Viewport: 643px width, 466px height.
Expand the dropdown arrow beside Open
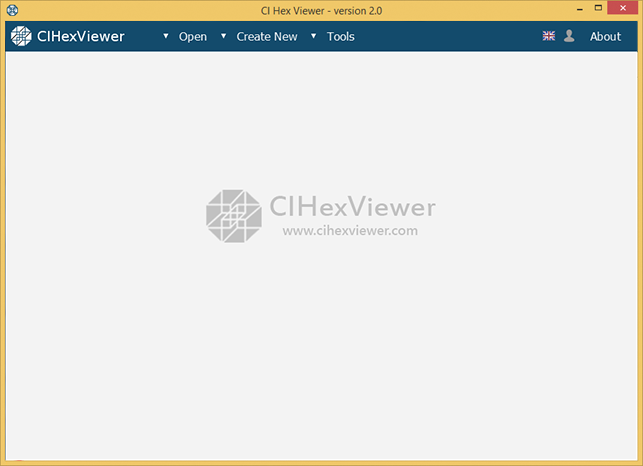[166, 36]
